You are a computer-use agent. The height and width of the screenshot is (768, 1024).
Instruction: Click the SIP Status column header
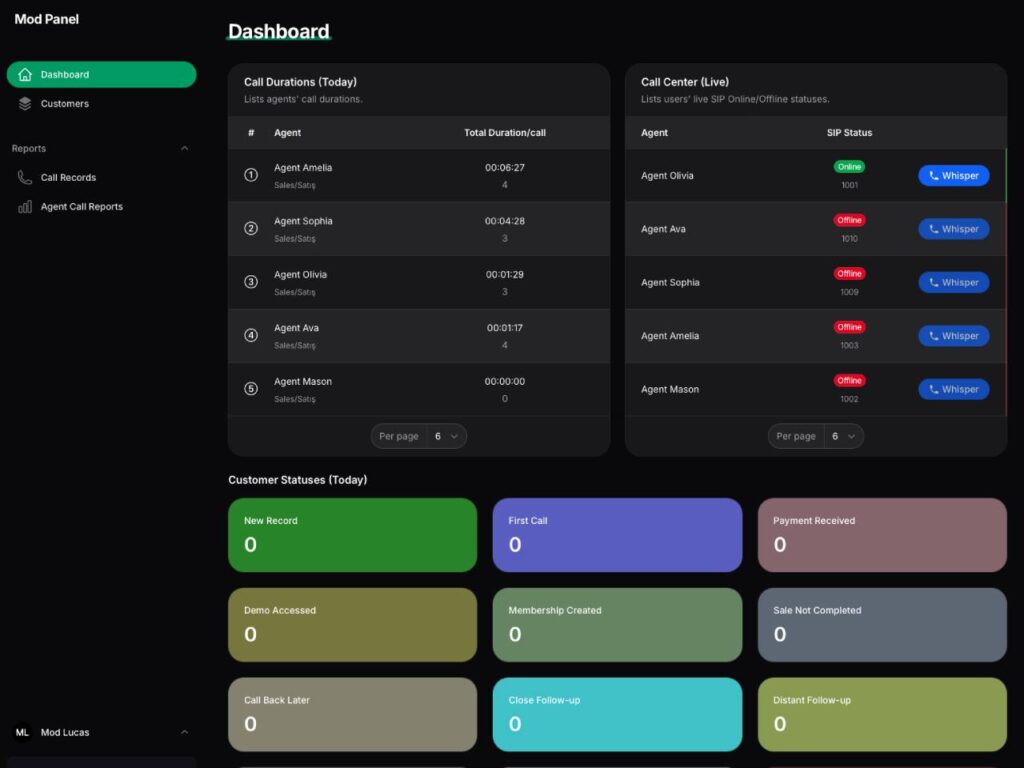coord(849,133)
